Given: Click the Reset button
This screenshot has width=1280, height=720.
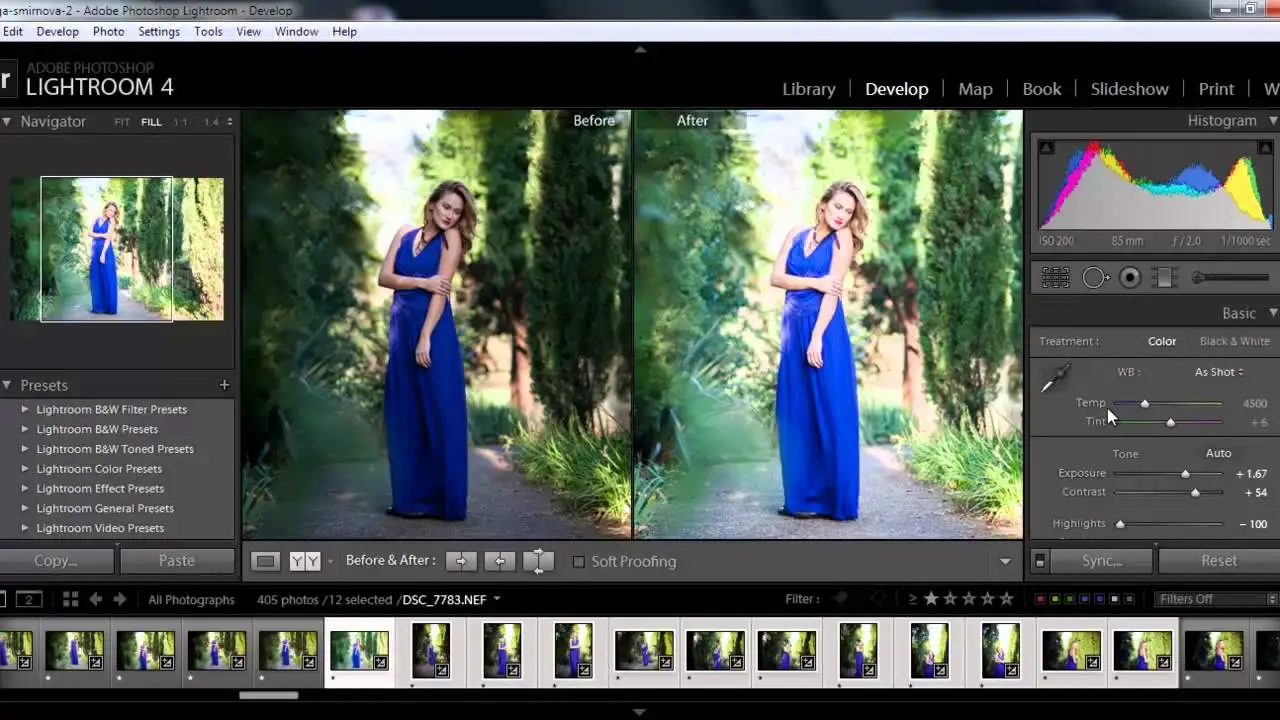Looking at the screenshot, I should pyautogui.click(x=1219, y=561).
